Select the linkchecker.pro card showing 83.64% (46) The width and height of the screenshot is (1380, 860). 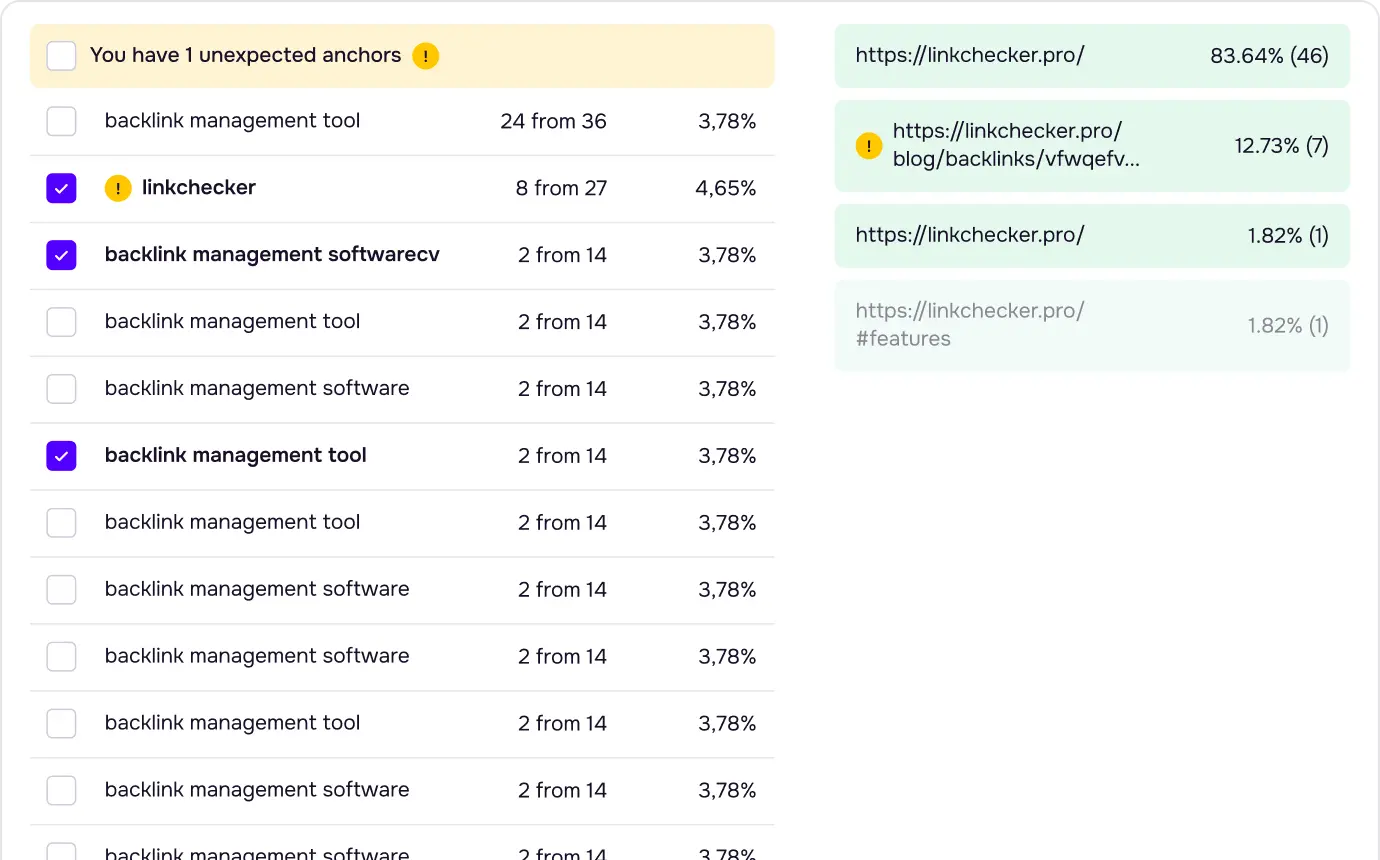click(x=1092, y=56)
